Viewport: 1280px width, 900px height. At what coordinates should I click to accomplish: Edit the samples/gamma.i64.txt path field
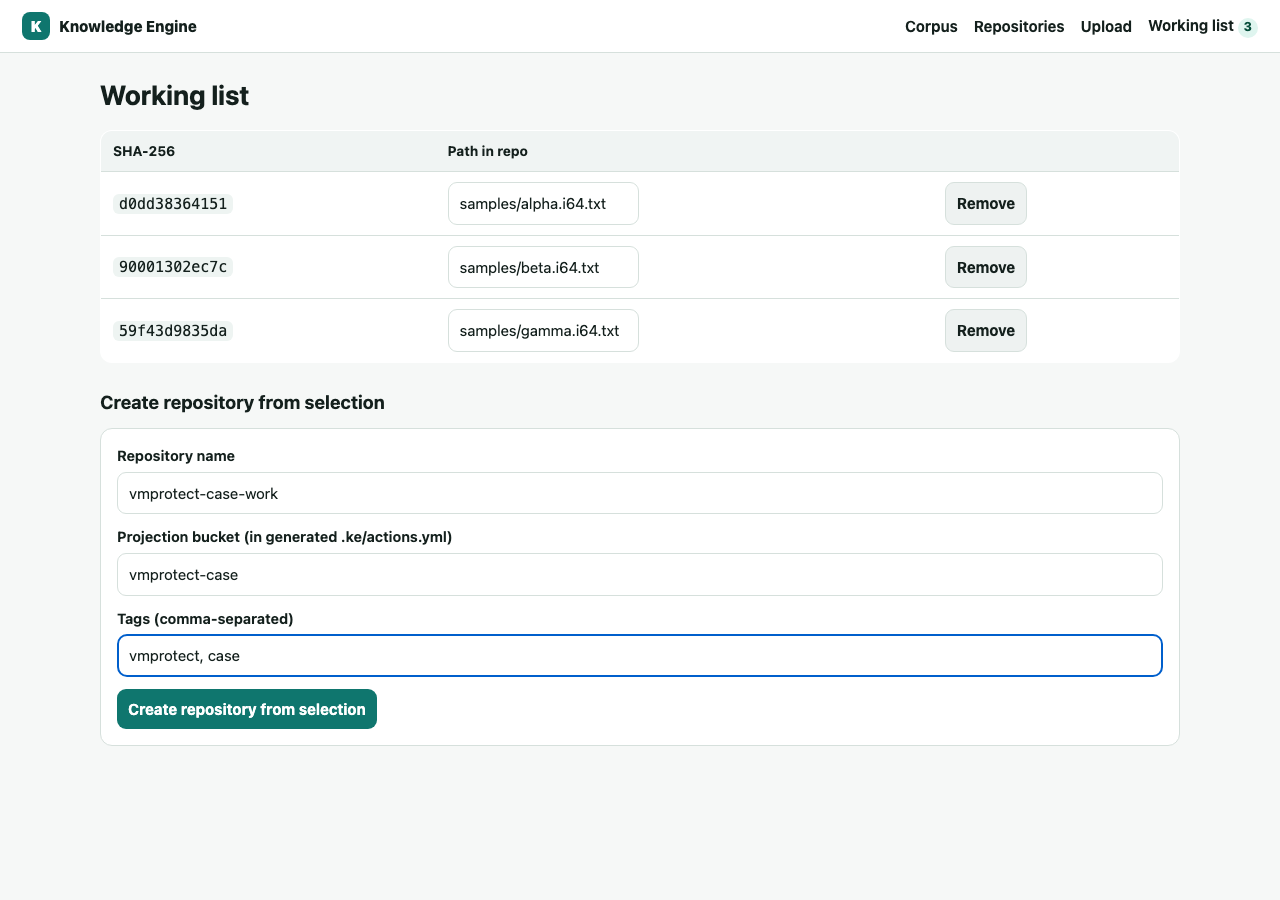pyautogui.click(x=543, y=330)
